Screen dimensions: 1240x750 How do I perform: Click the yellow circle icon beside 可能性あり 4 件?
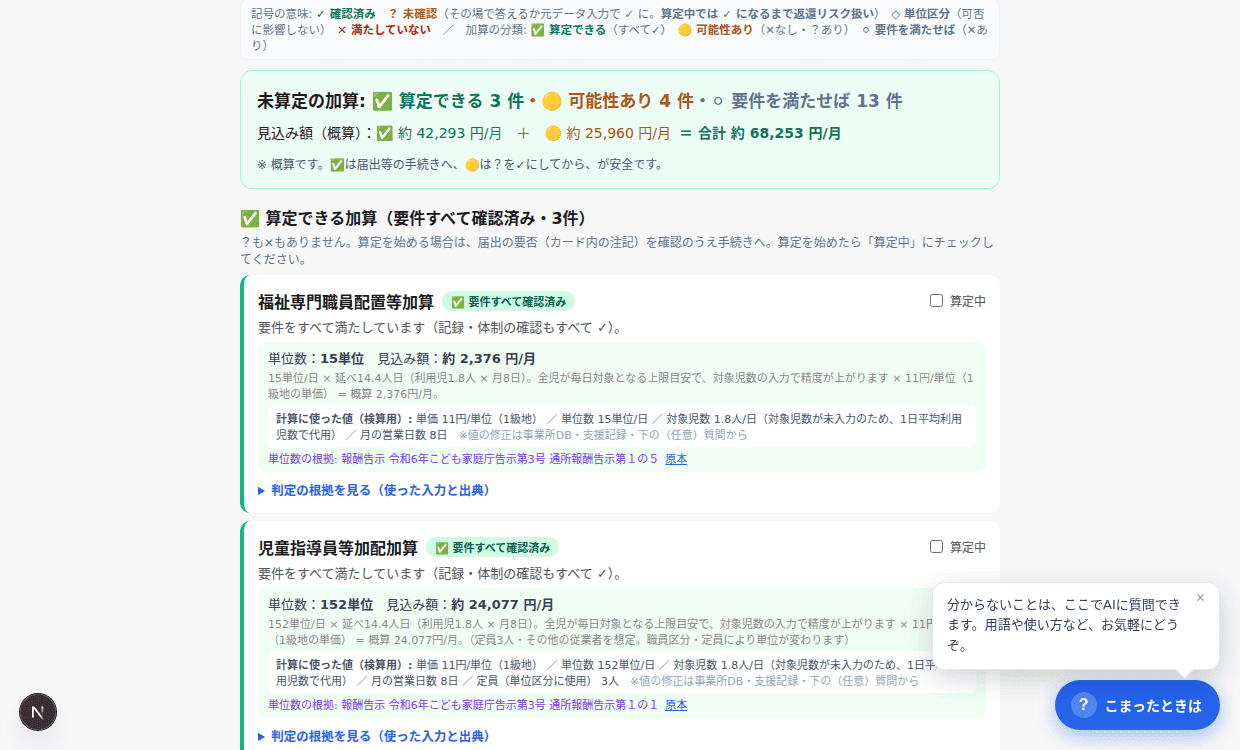(551, 101)
